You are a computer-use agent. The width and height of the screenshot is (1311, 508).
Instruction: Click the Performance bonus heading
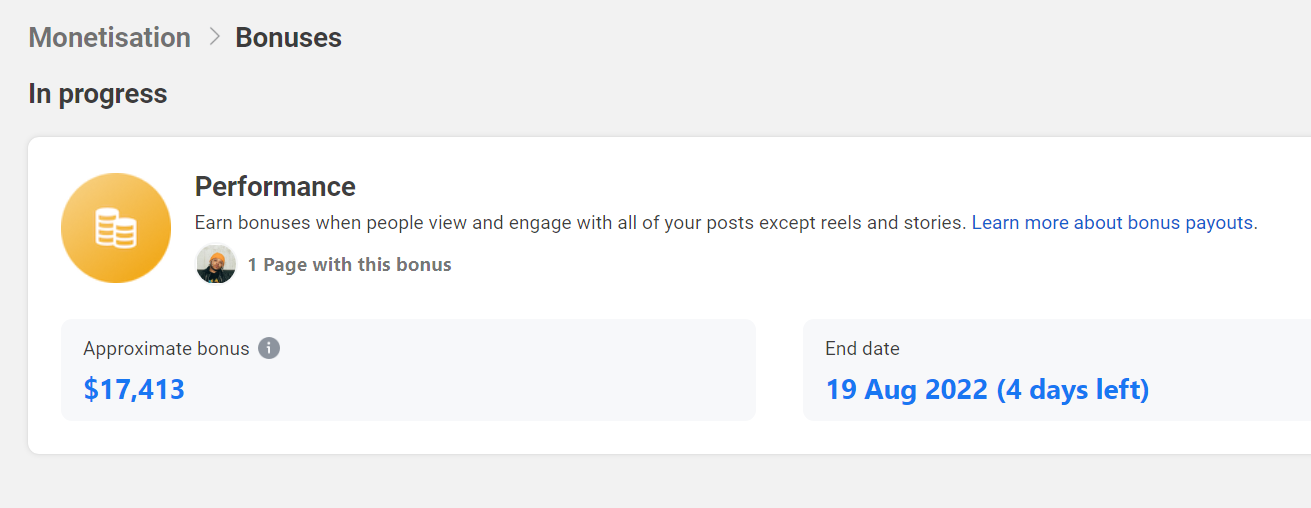tap(275, 186)
